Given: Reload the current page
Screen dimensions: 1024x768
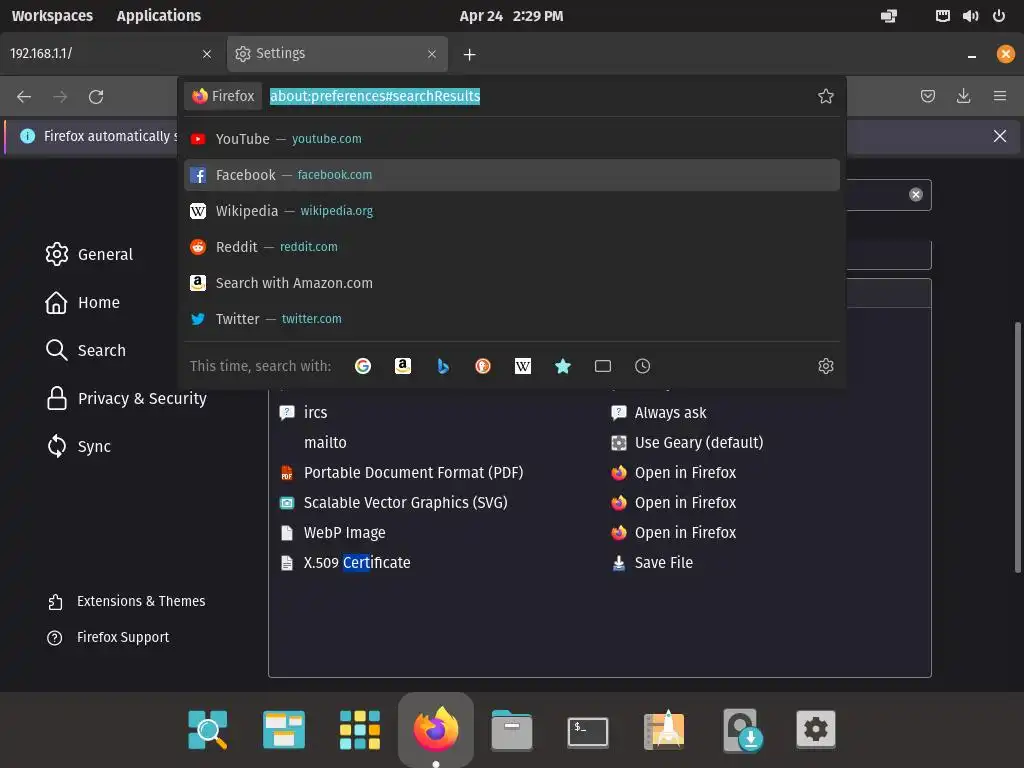Looking at the screenshot, I should (96, 97).
